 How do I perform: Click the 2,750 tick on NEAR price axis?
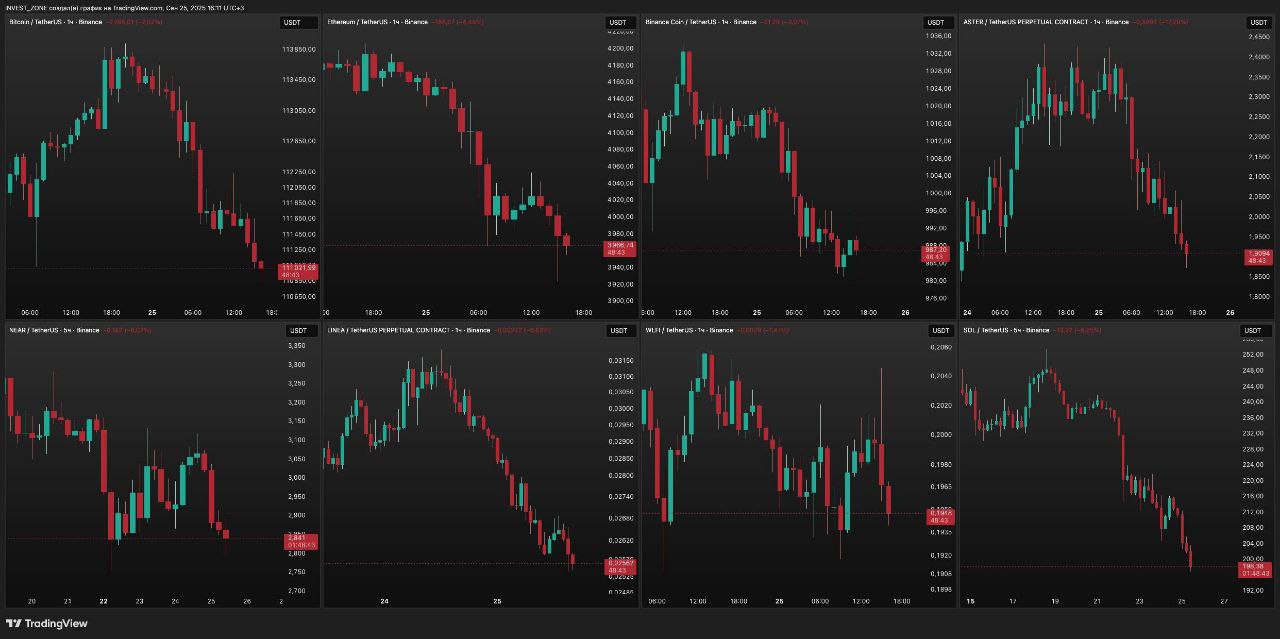[x=297, y=572]
